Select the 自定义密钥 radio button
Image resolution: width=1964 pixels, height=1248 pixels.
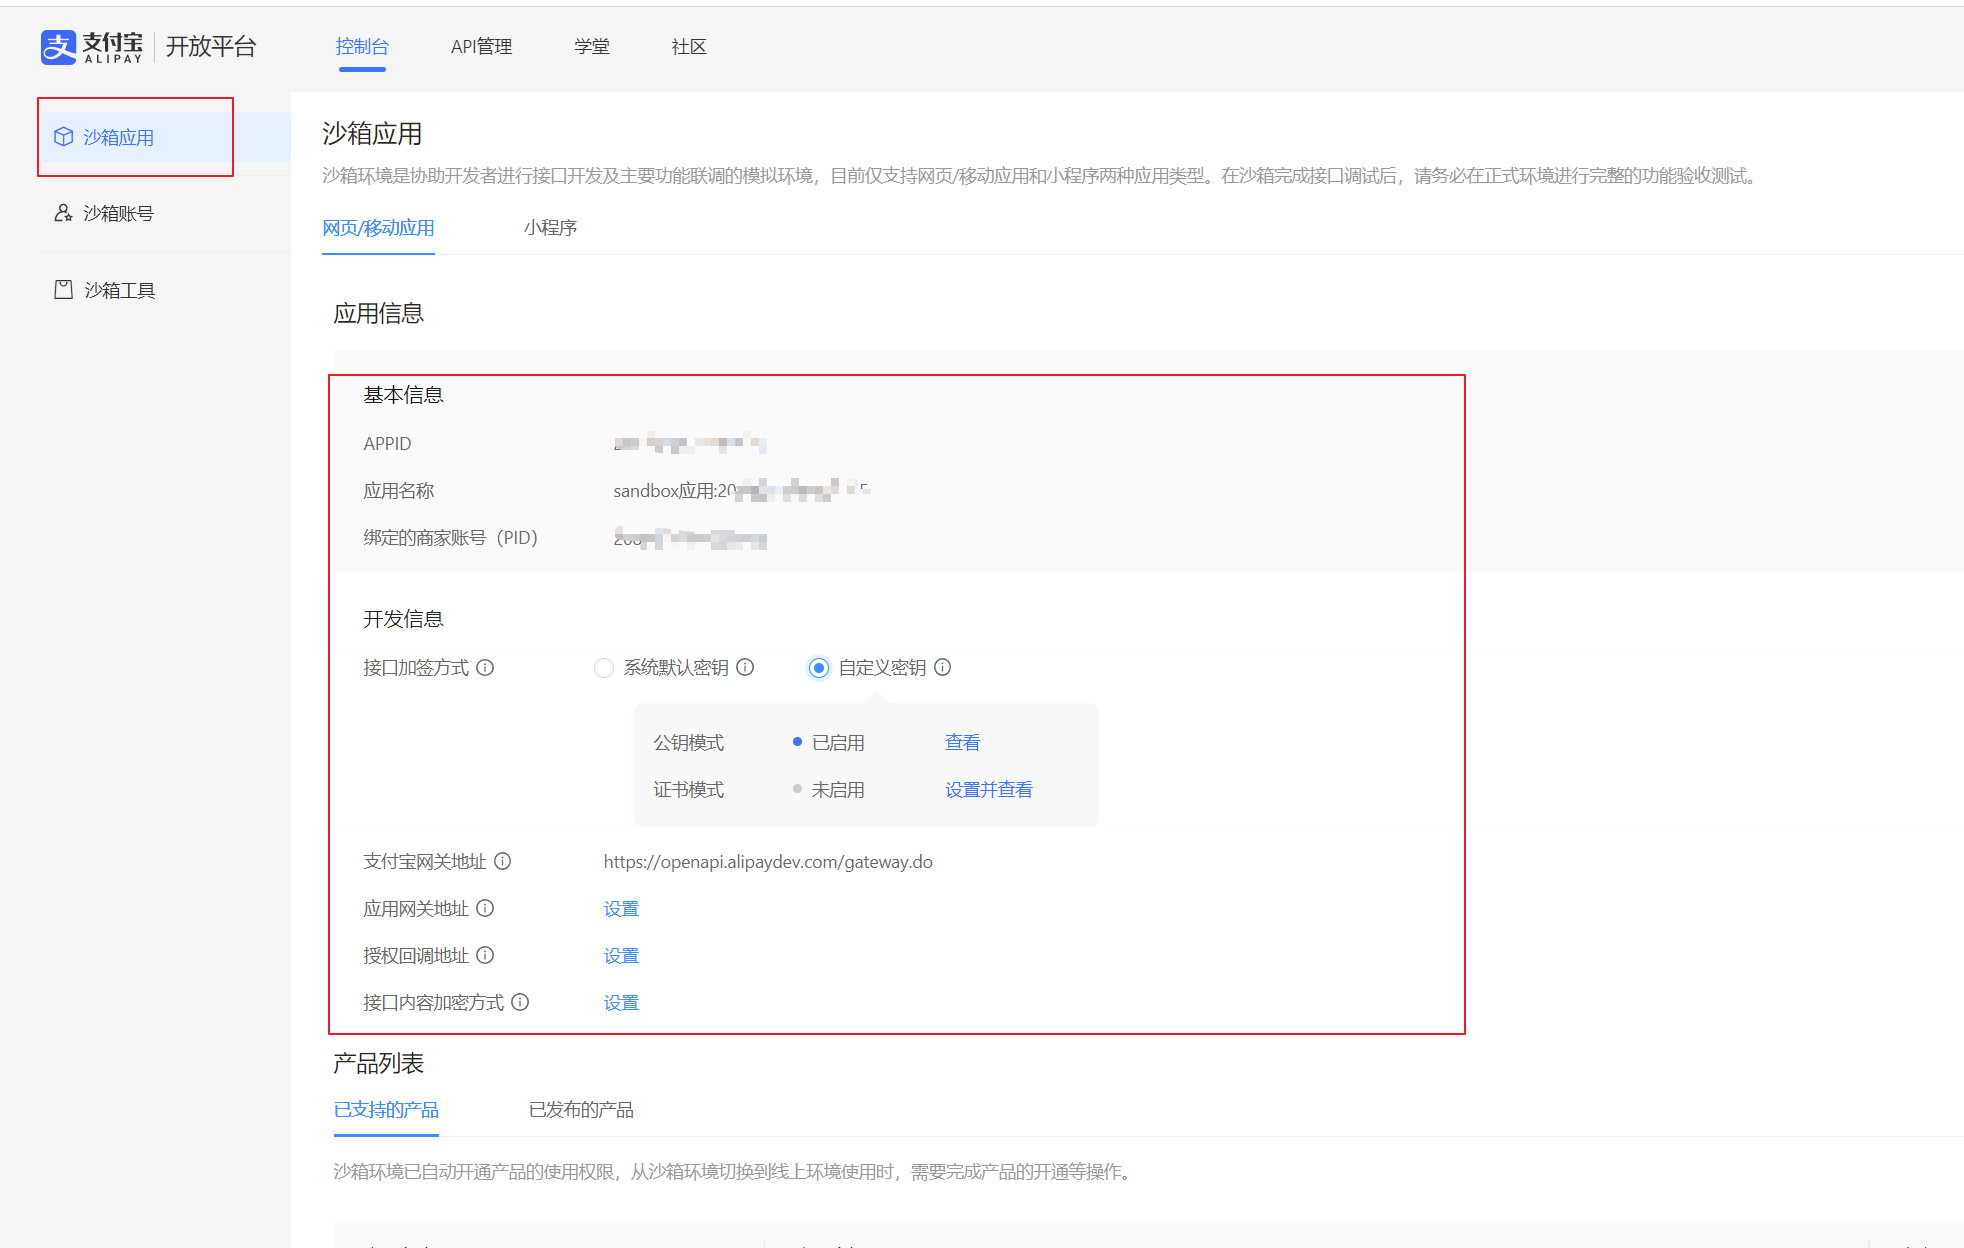pos(819,668)
